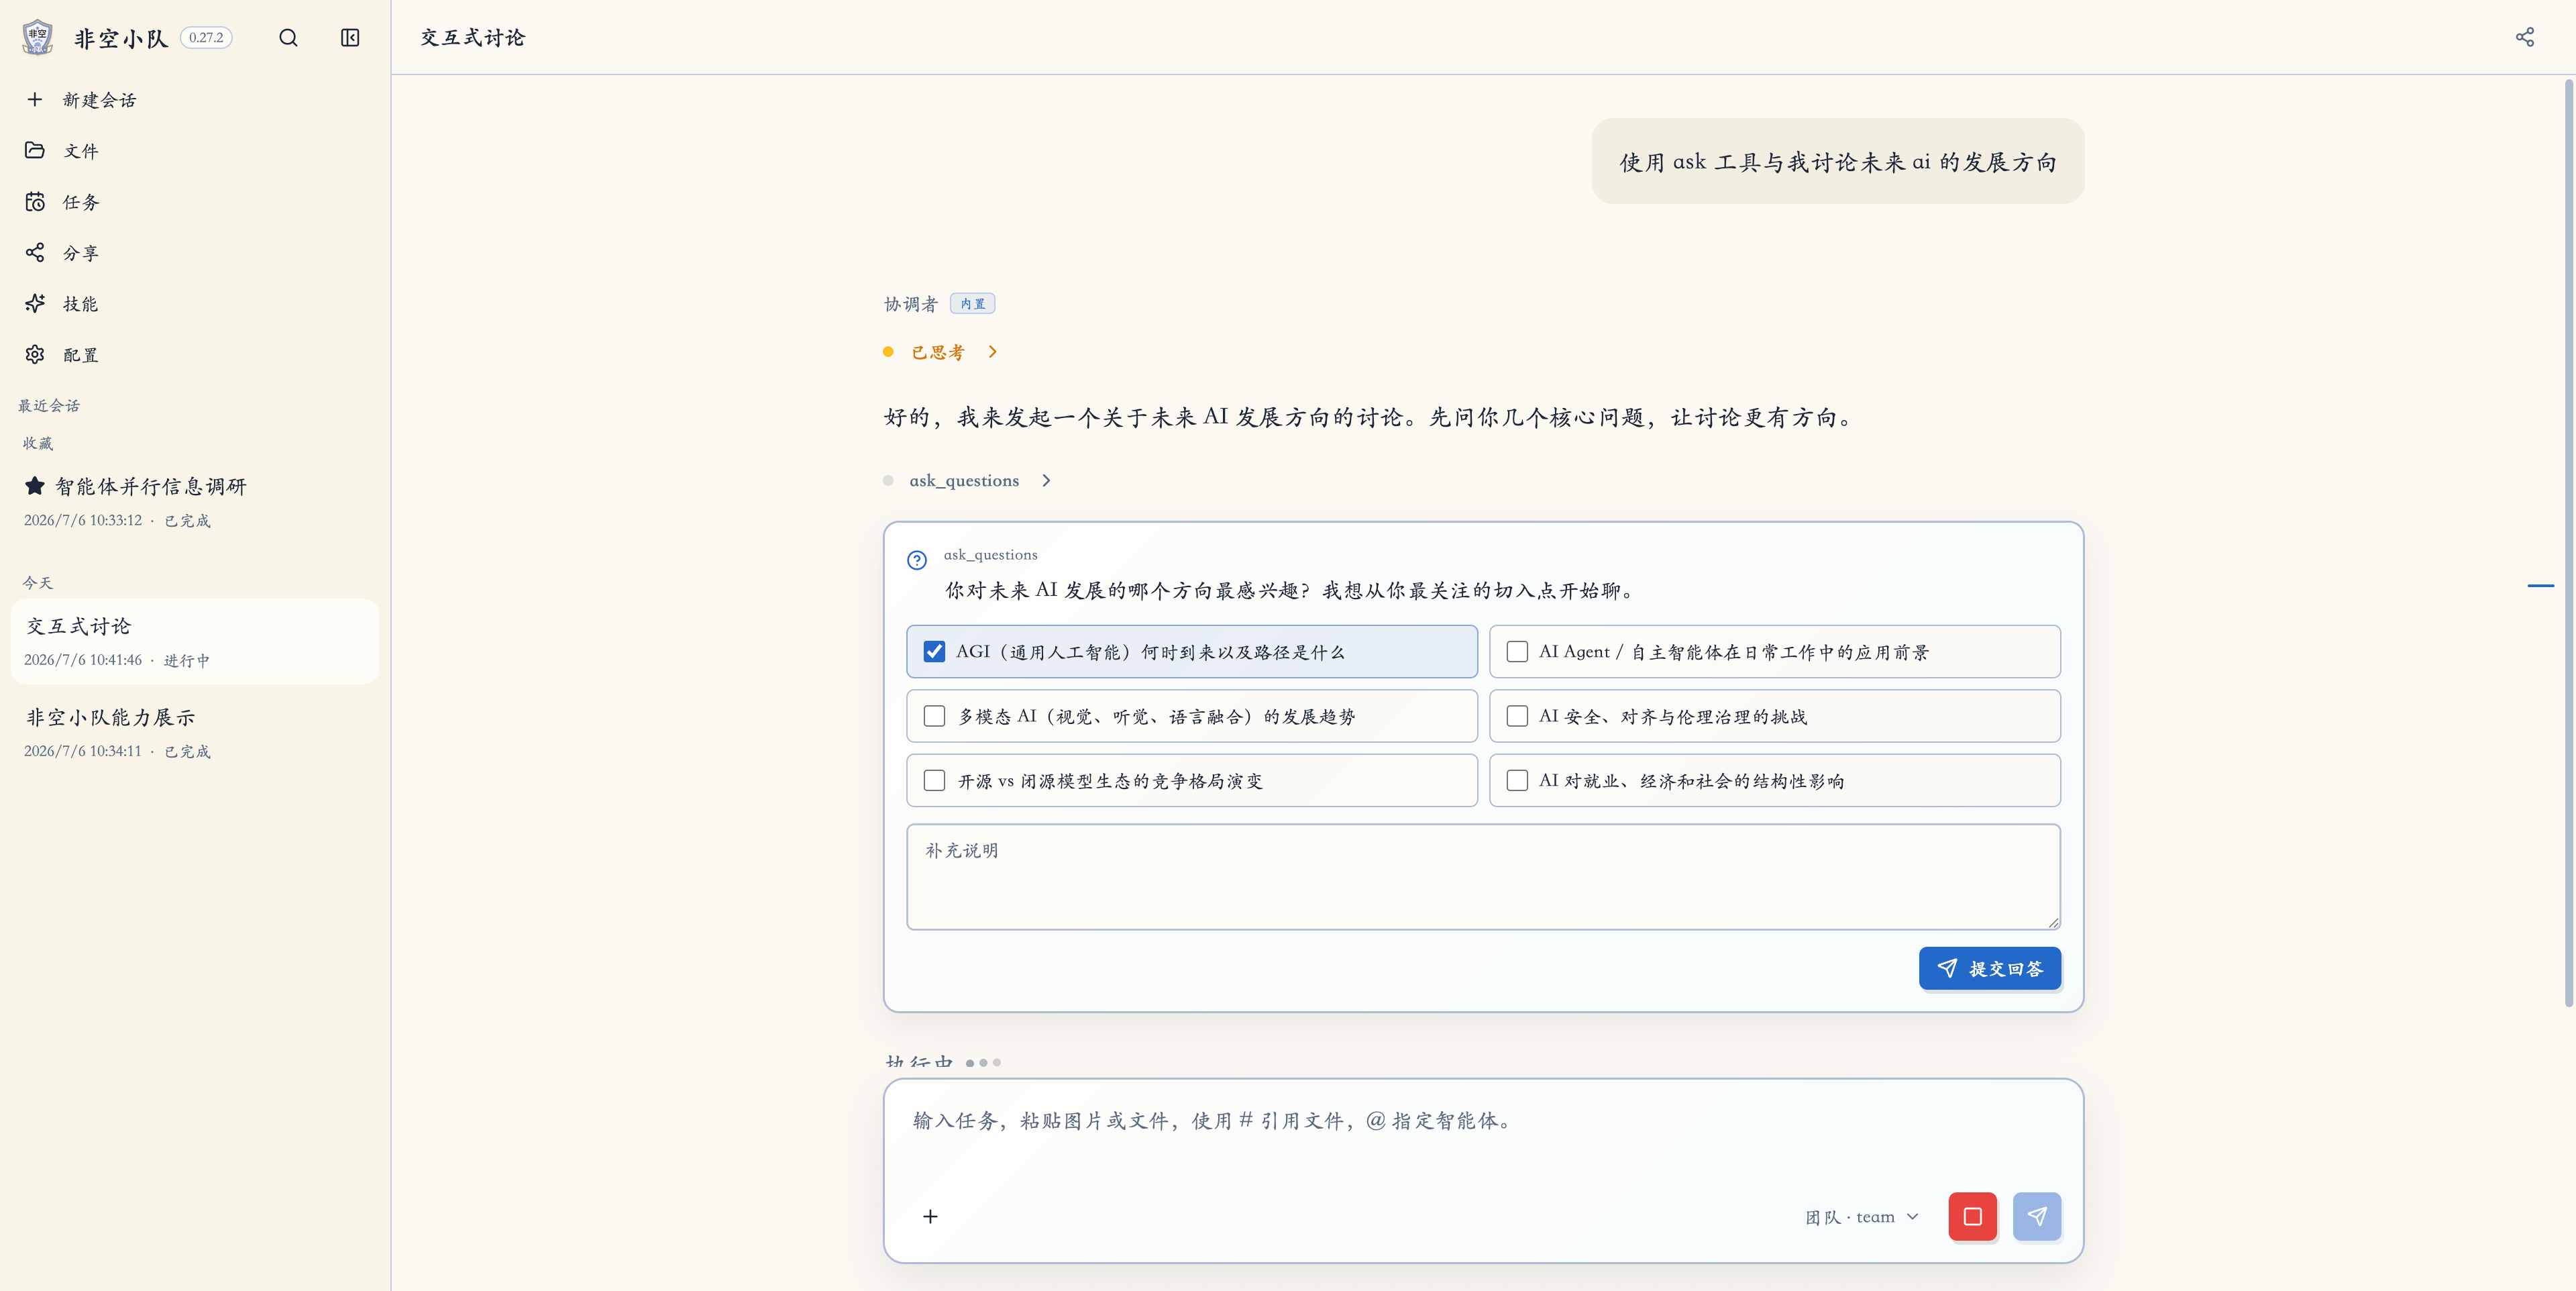
Task: Expand the ask_questions tool call row
Action: coord(967,480)
